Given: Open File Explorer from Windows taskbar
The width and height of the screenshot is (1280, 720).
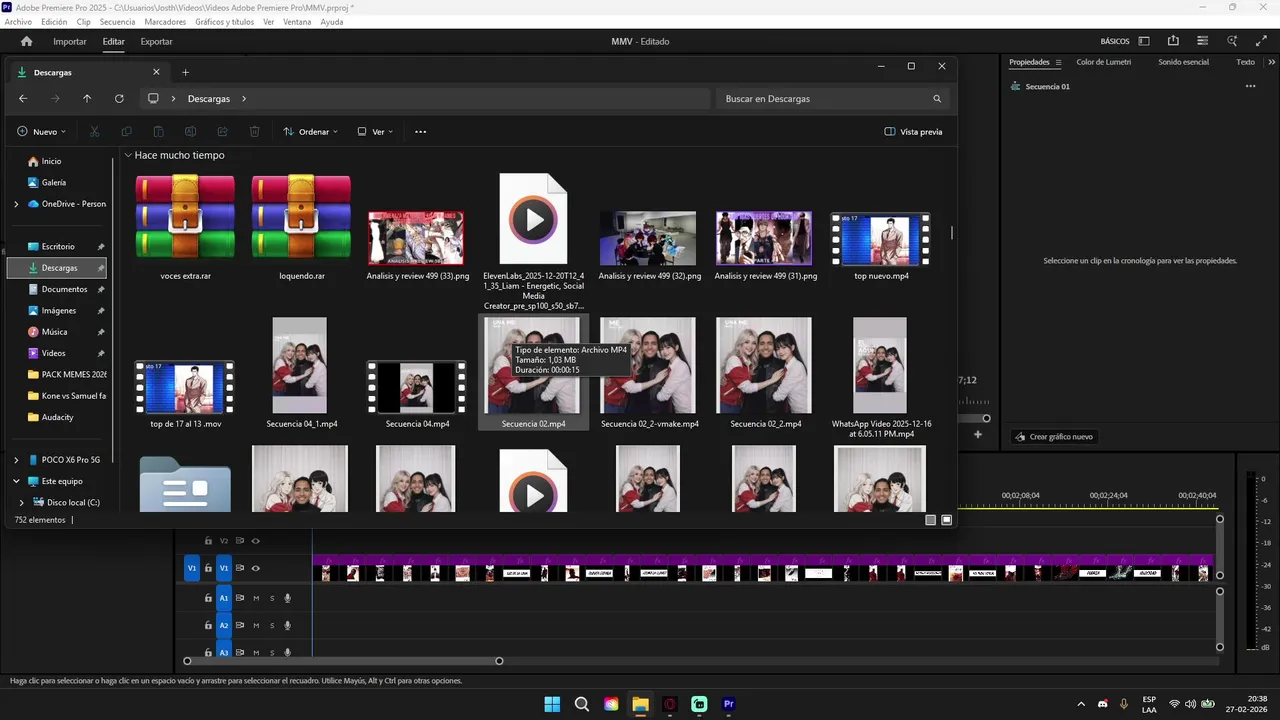Looking at the screenshot, I should point(640,704).
